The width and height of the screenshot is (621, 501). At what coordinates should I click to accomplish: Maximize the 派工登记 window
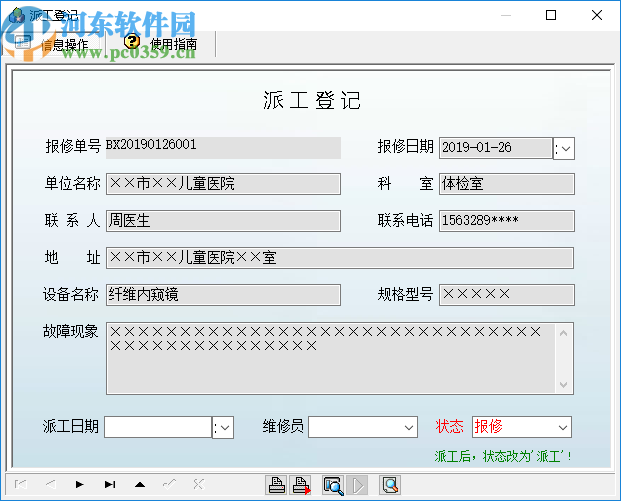pyautogui.click(x=551, y=15)
